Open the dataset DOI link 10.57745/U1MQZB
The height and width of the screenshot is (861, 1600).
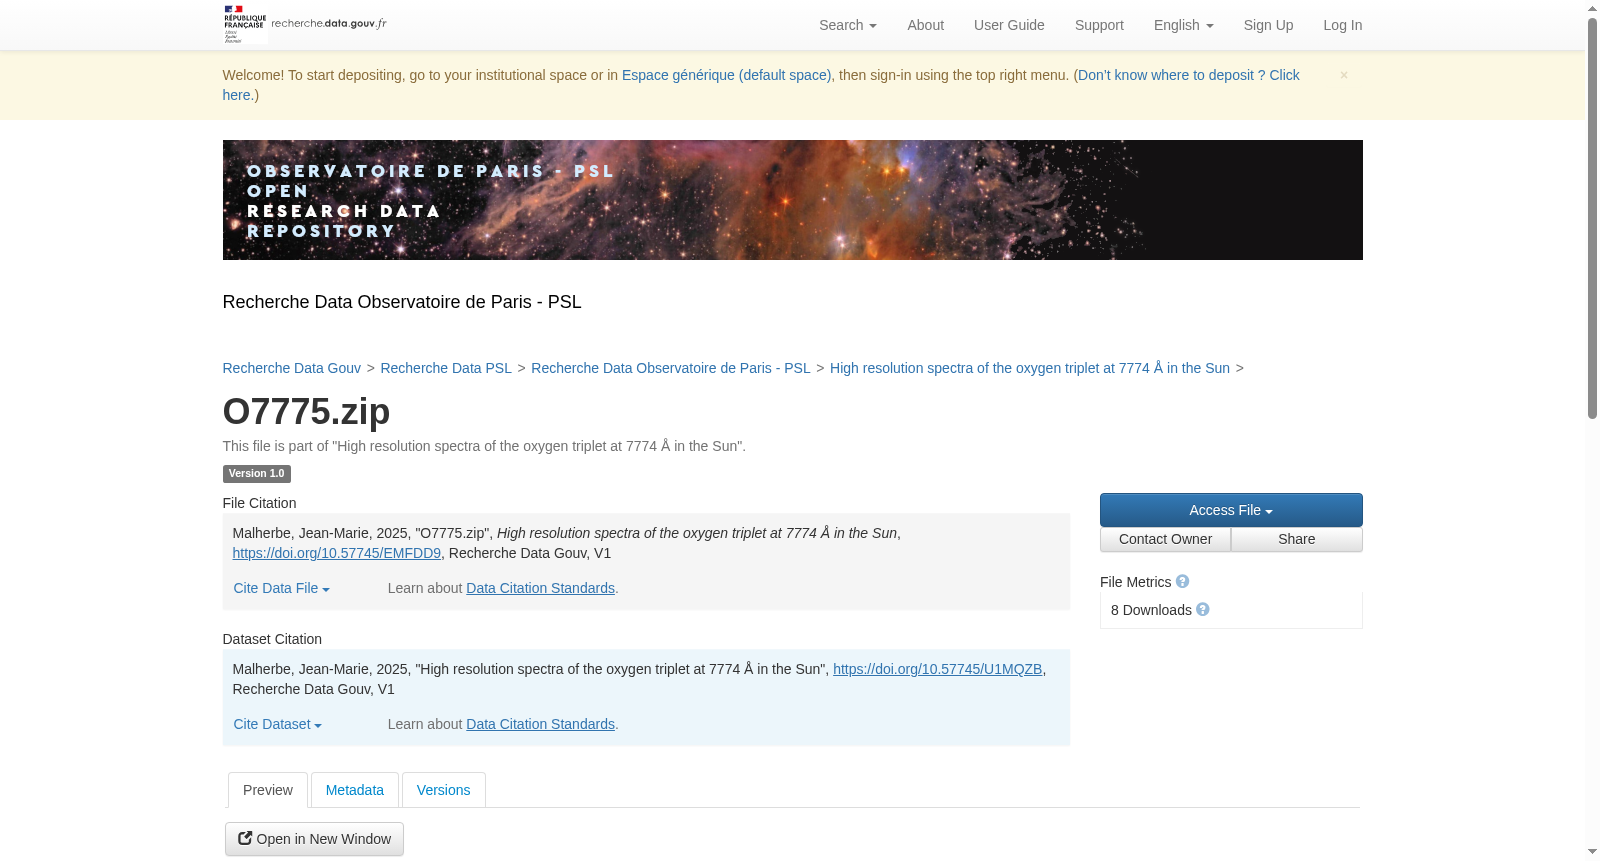tap(938, 669)
